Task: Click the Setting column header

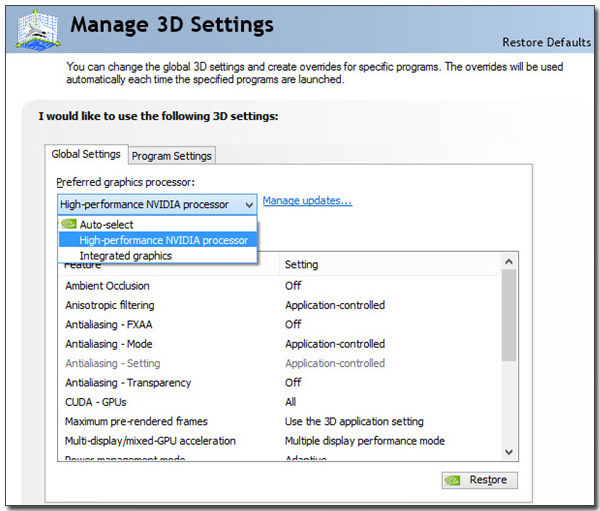Action: pyautogui.click(x=390, y=264)
